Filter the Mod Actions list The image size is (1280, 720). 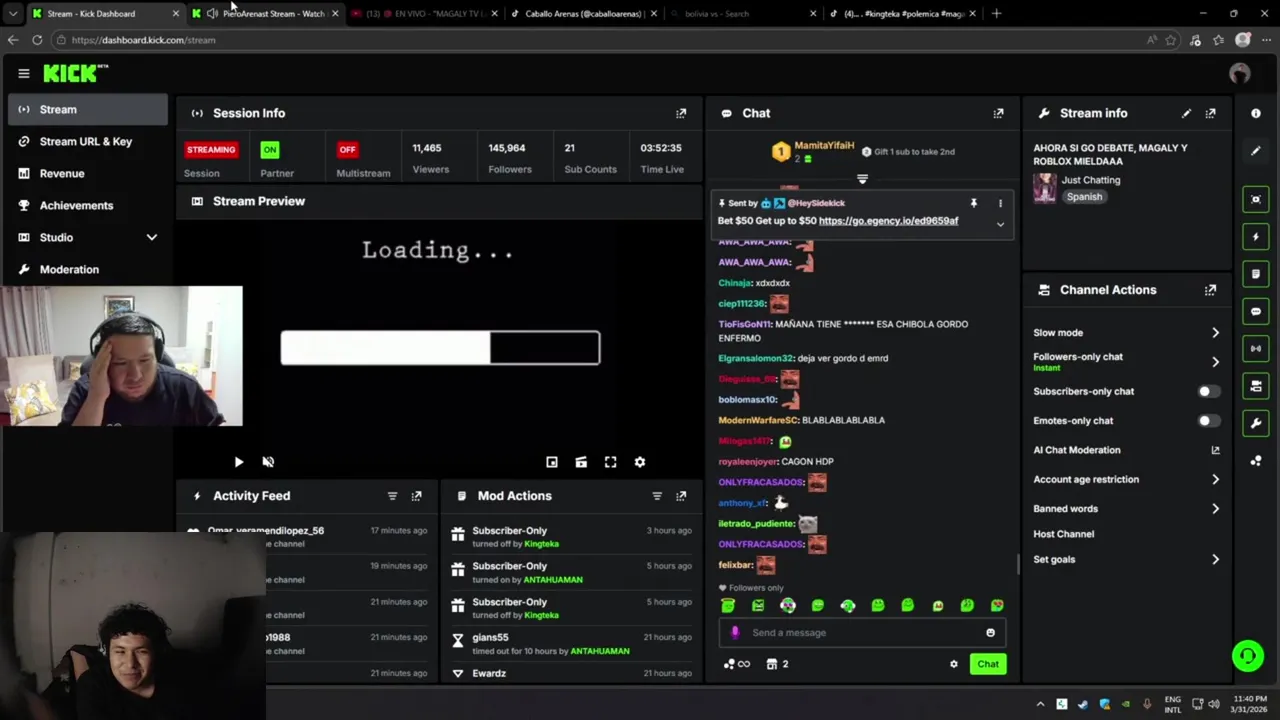(x=657, y=496)
